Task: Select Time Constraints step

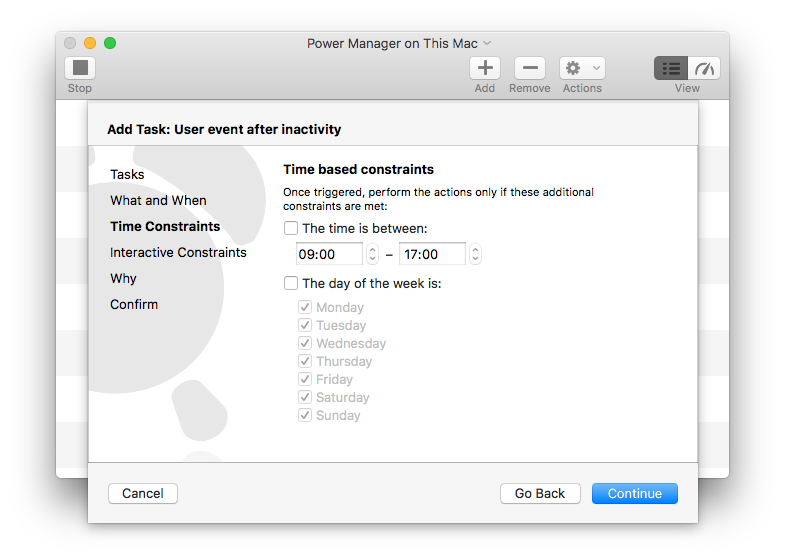Action: [165, 227]
